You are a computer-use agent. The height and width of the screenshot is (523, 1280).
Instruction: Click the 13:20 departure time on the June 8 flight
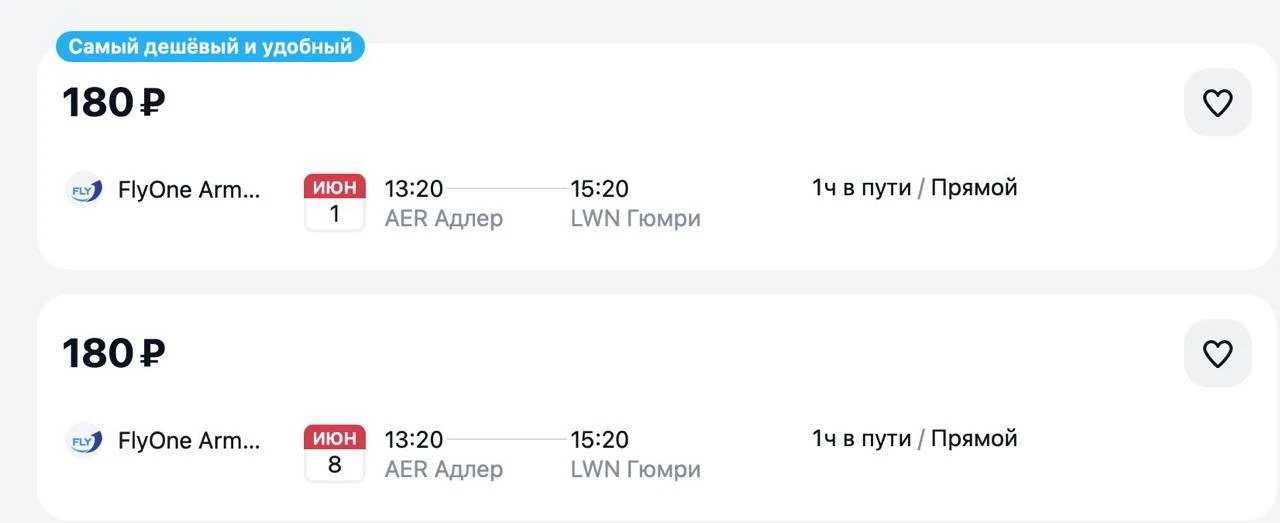[x=413, y=439]
